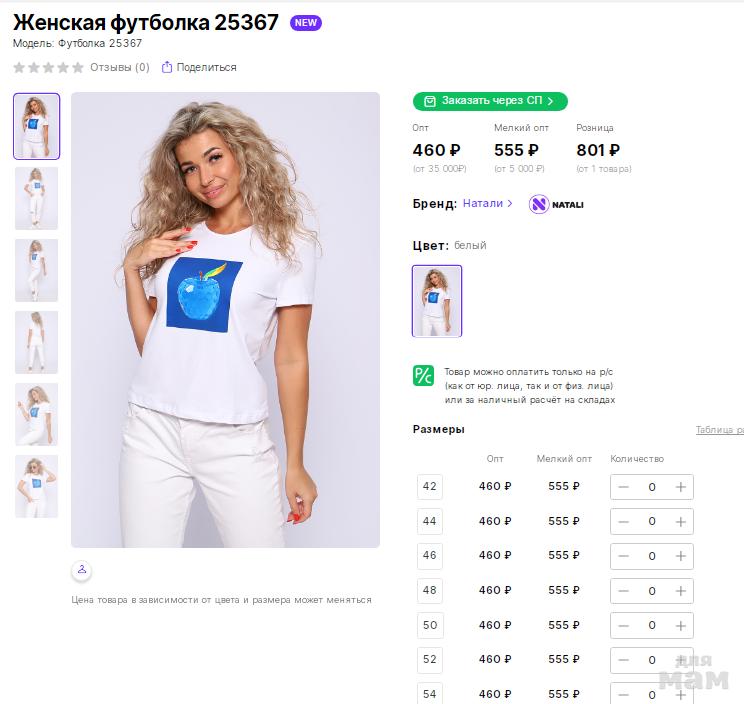Open the Отзывы (0) reviews link
744x704 pixels.
pos(119,68)
